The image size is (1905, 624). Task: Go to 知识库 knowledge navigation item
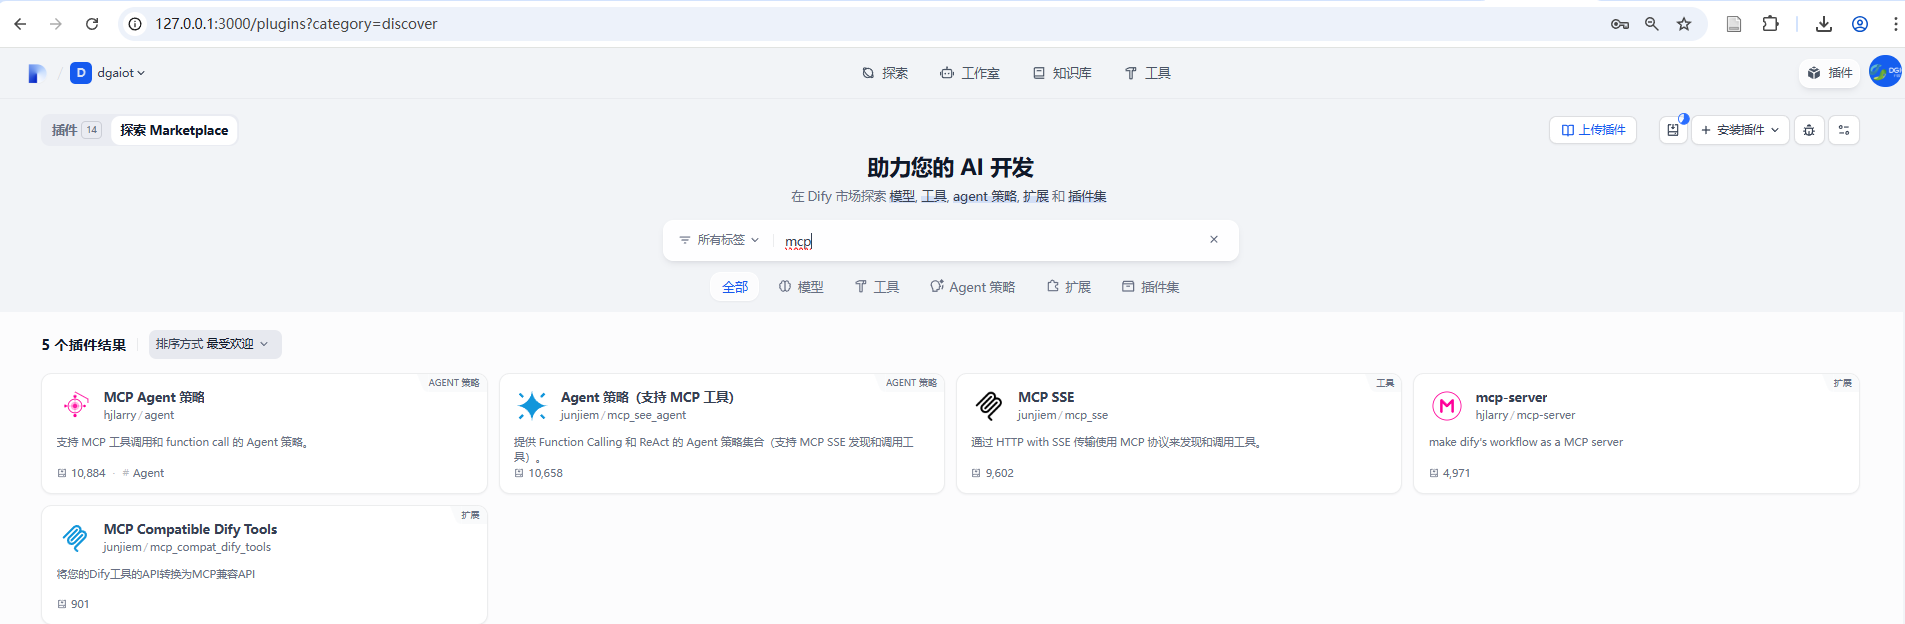click(x=1061, y=73)
